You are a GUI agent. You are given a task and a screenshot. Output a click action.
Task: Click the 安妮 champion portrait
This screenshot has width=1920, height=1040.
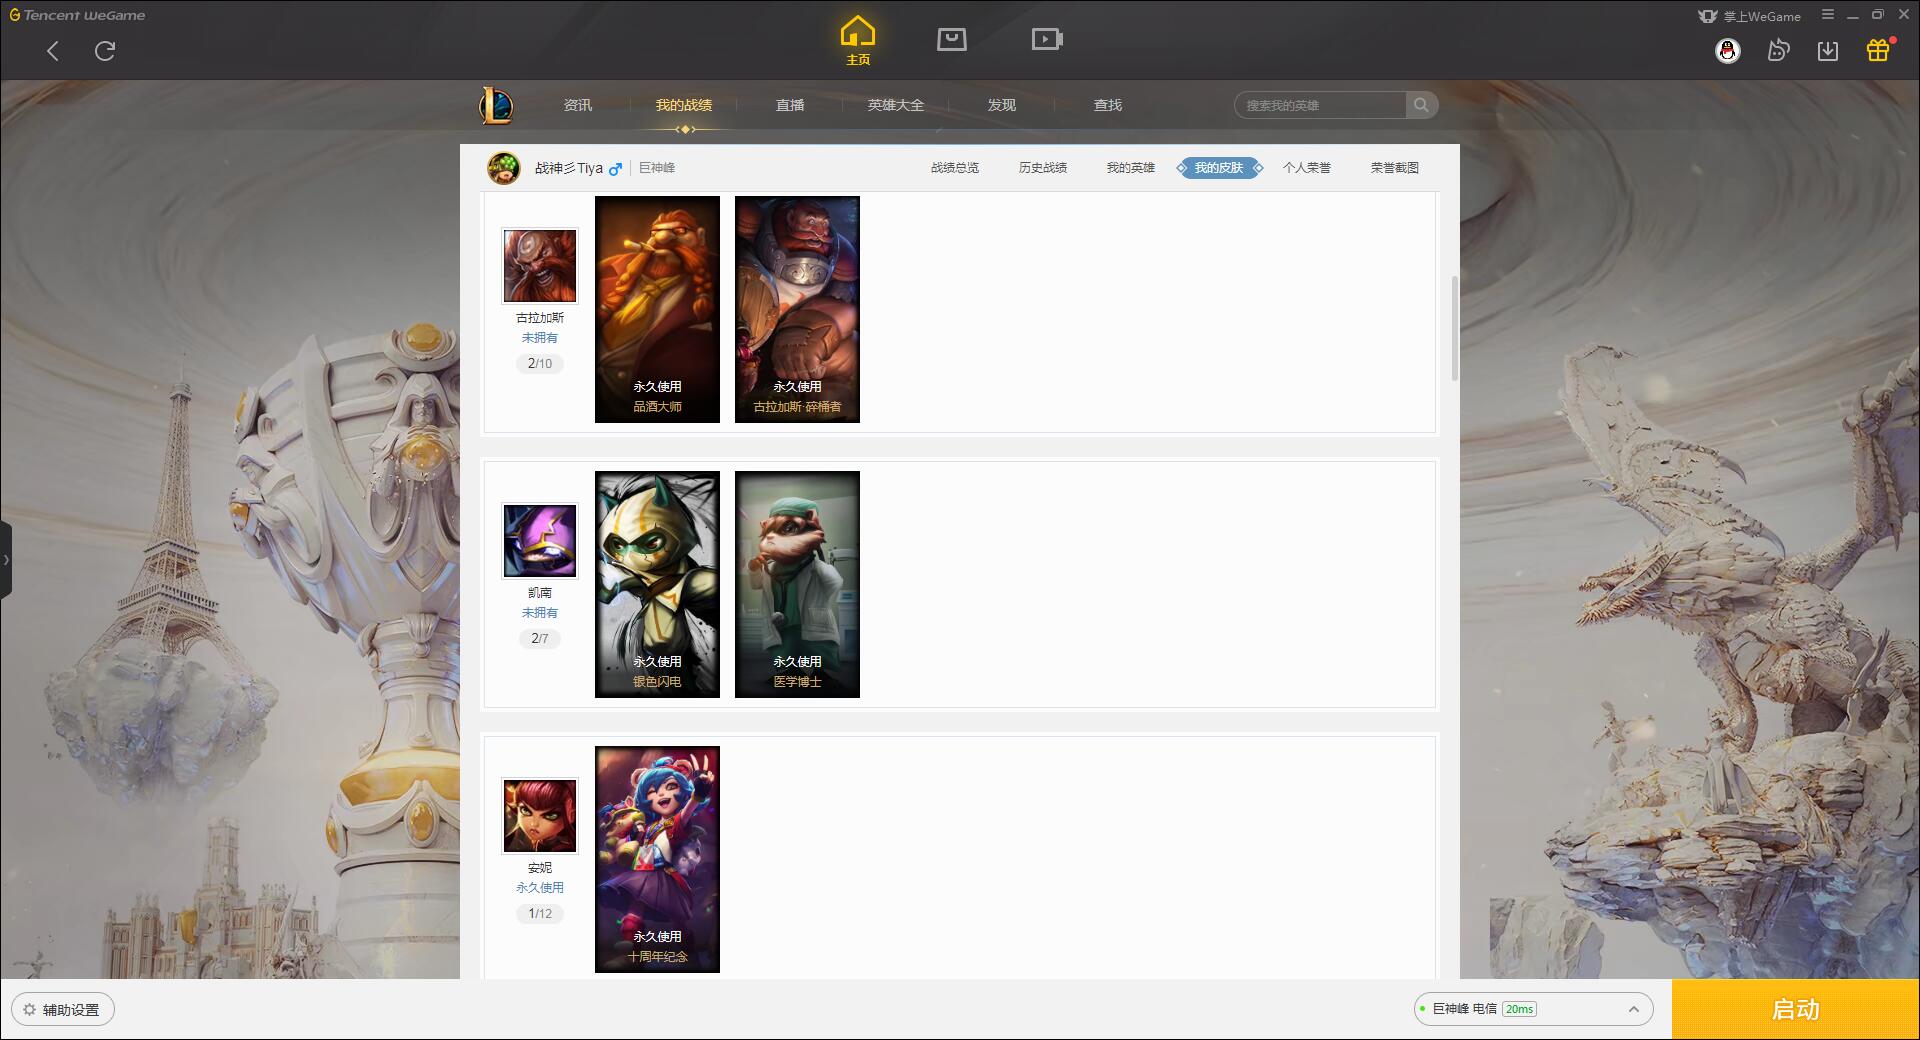click(540, 816)
